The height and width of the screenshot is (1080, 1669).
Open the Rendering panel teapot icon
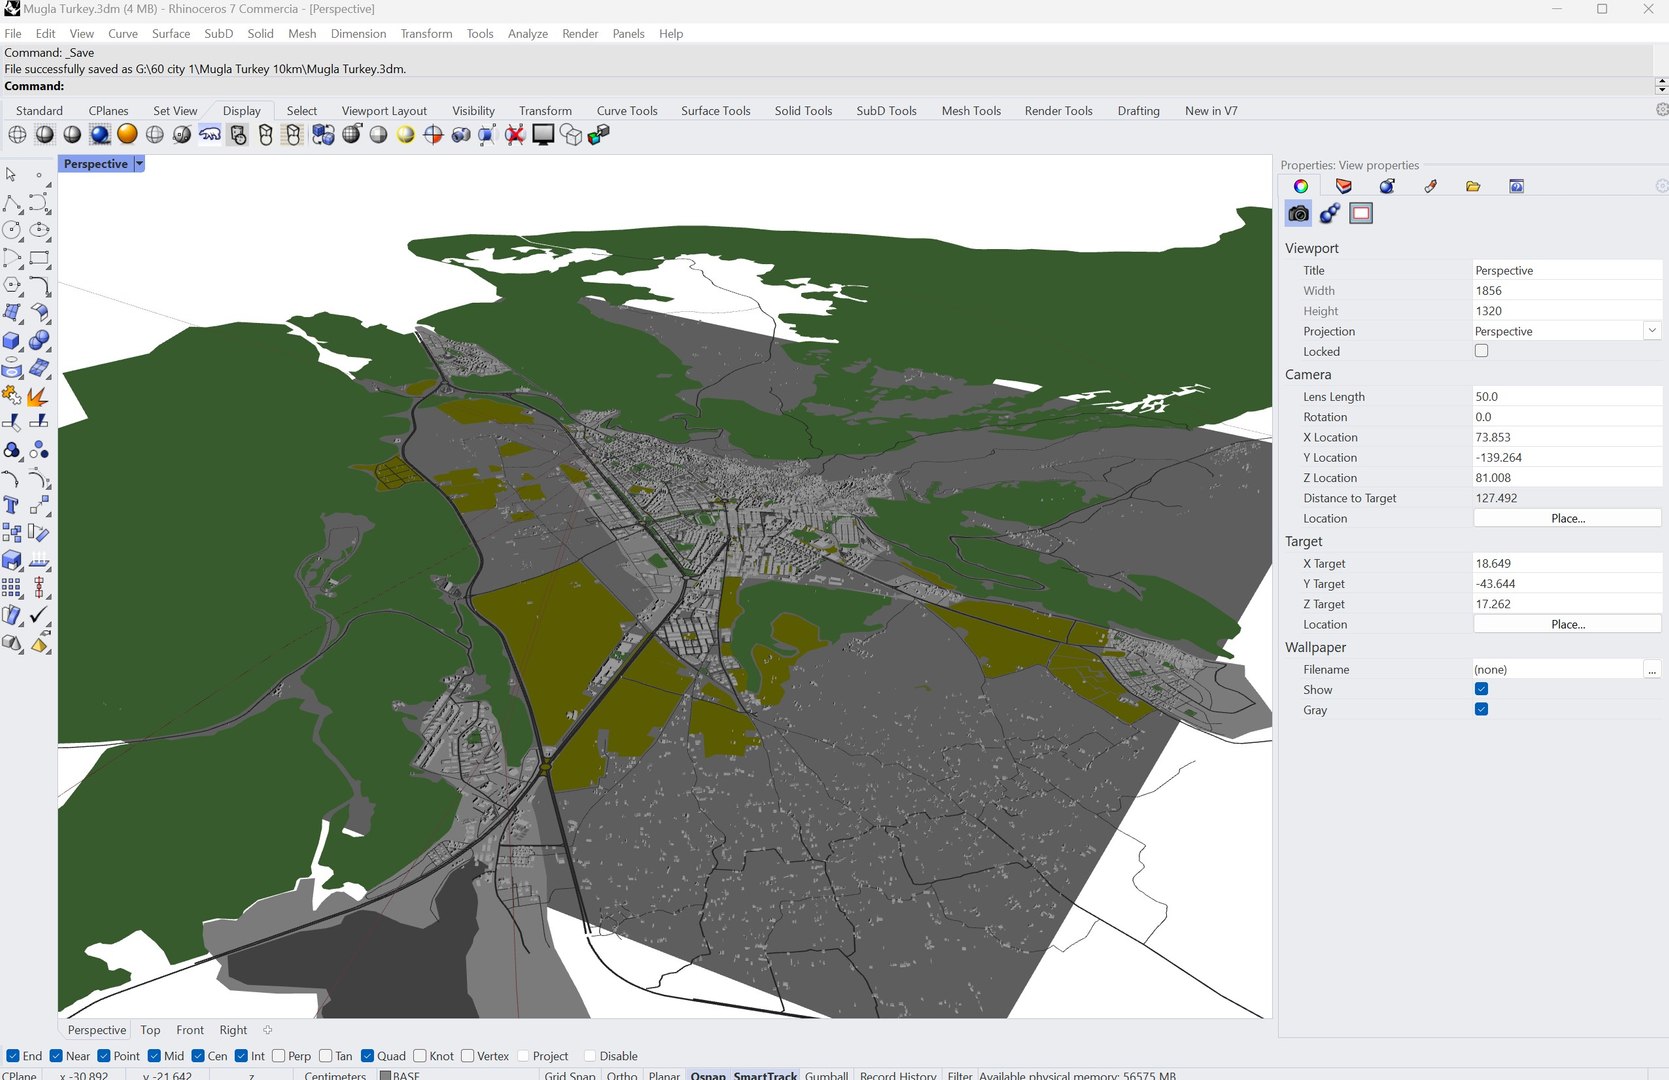pyautogui.click(x=1387, y=186)
